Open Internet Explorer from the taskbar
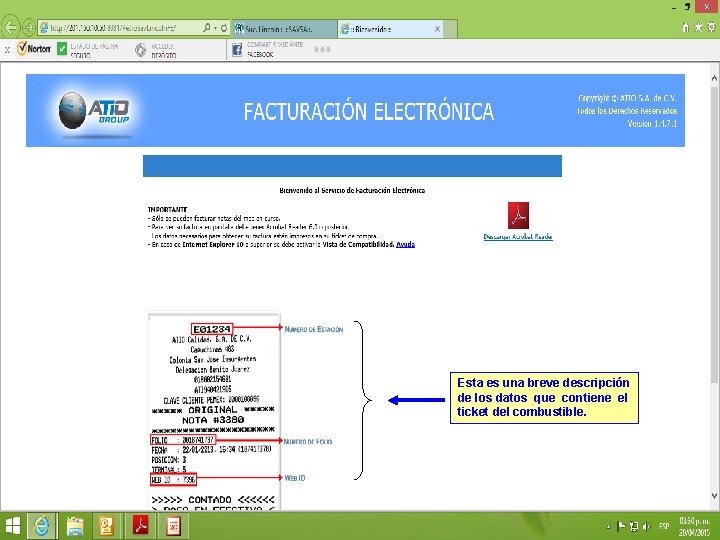This screenshot has width=720, height=540. pyautogui.click(x=42, y=526)
